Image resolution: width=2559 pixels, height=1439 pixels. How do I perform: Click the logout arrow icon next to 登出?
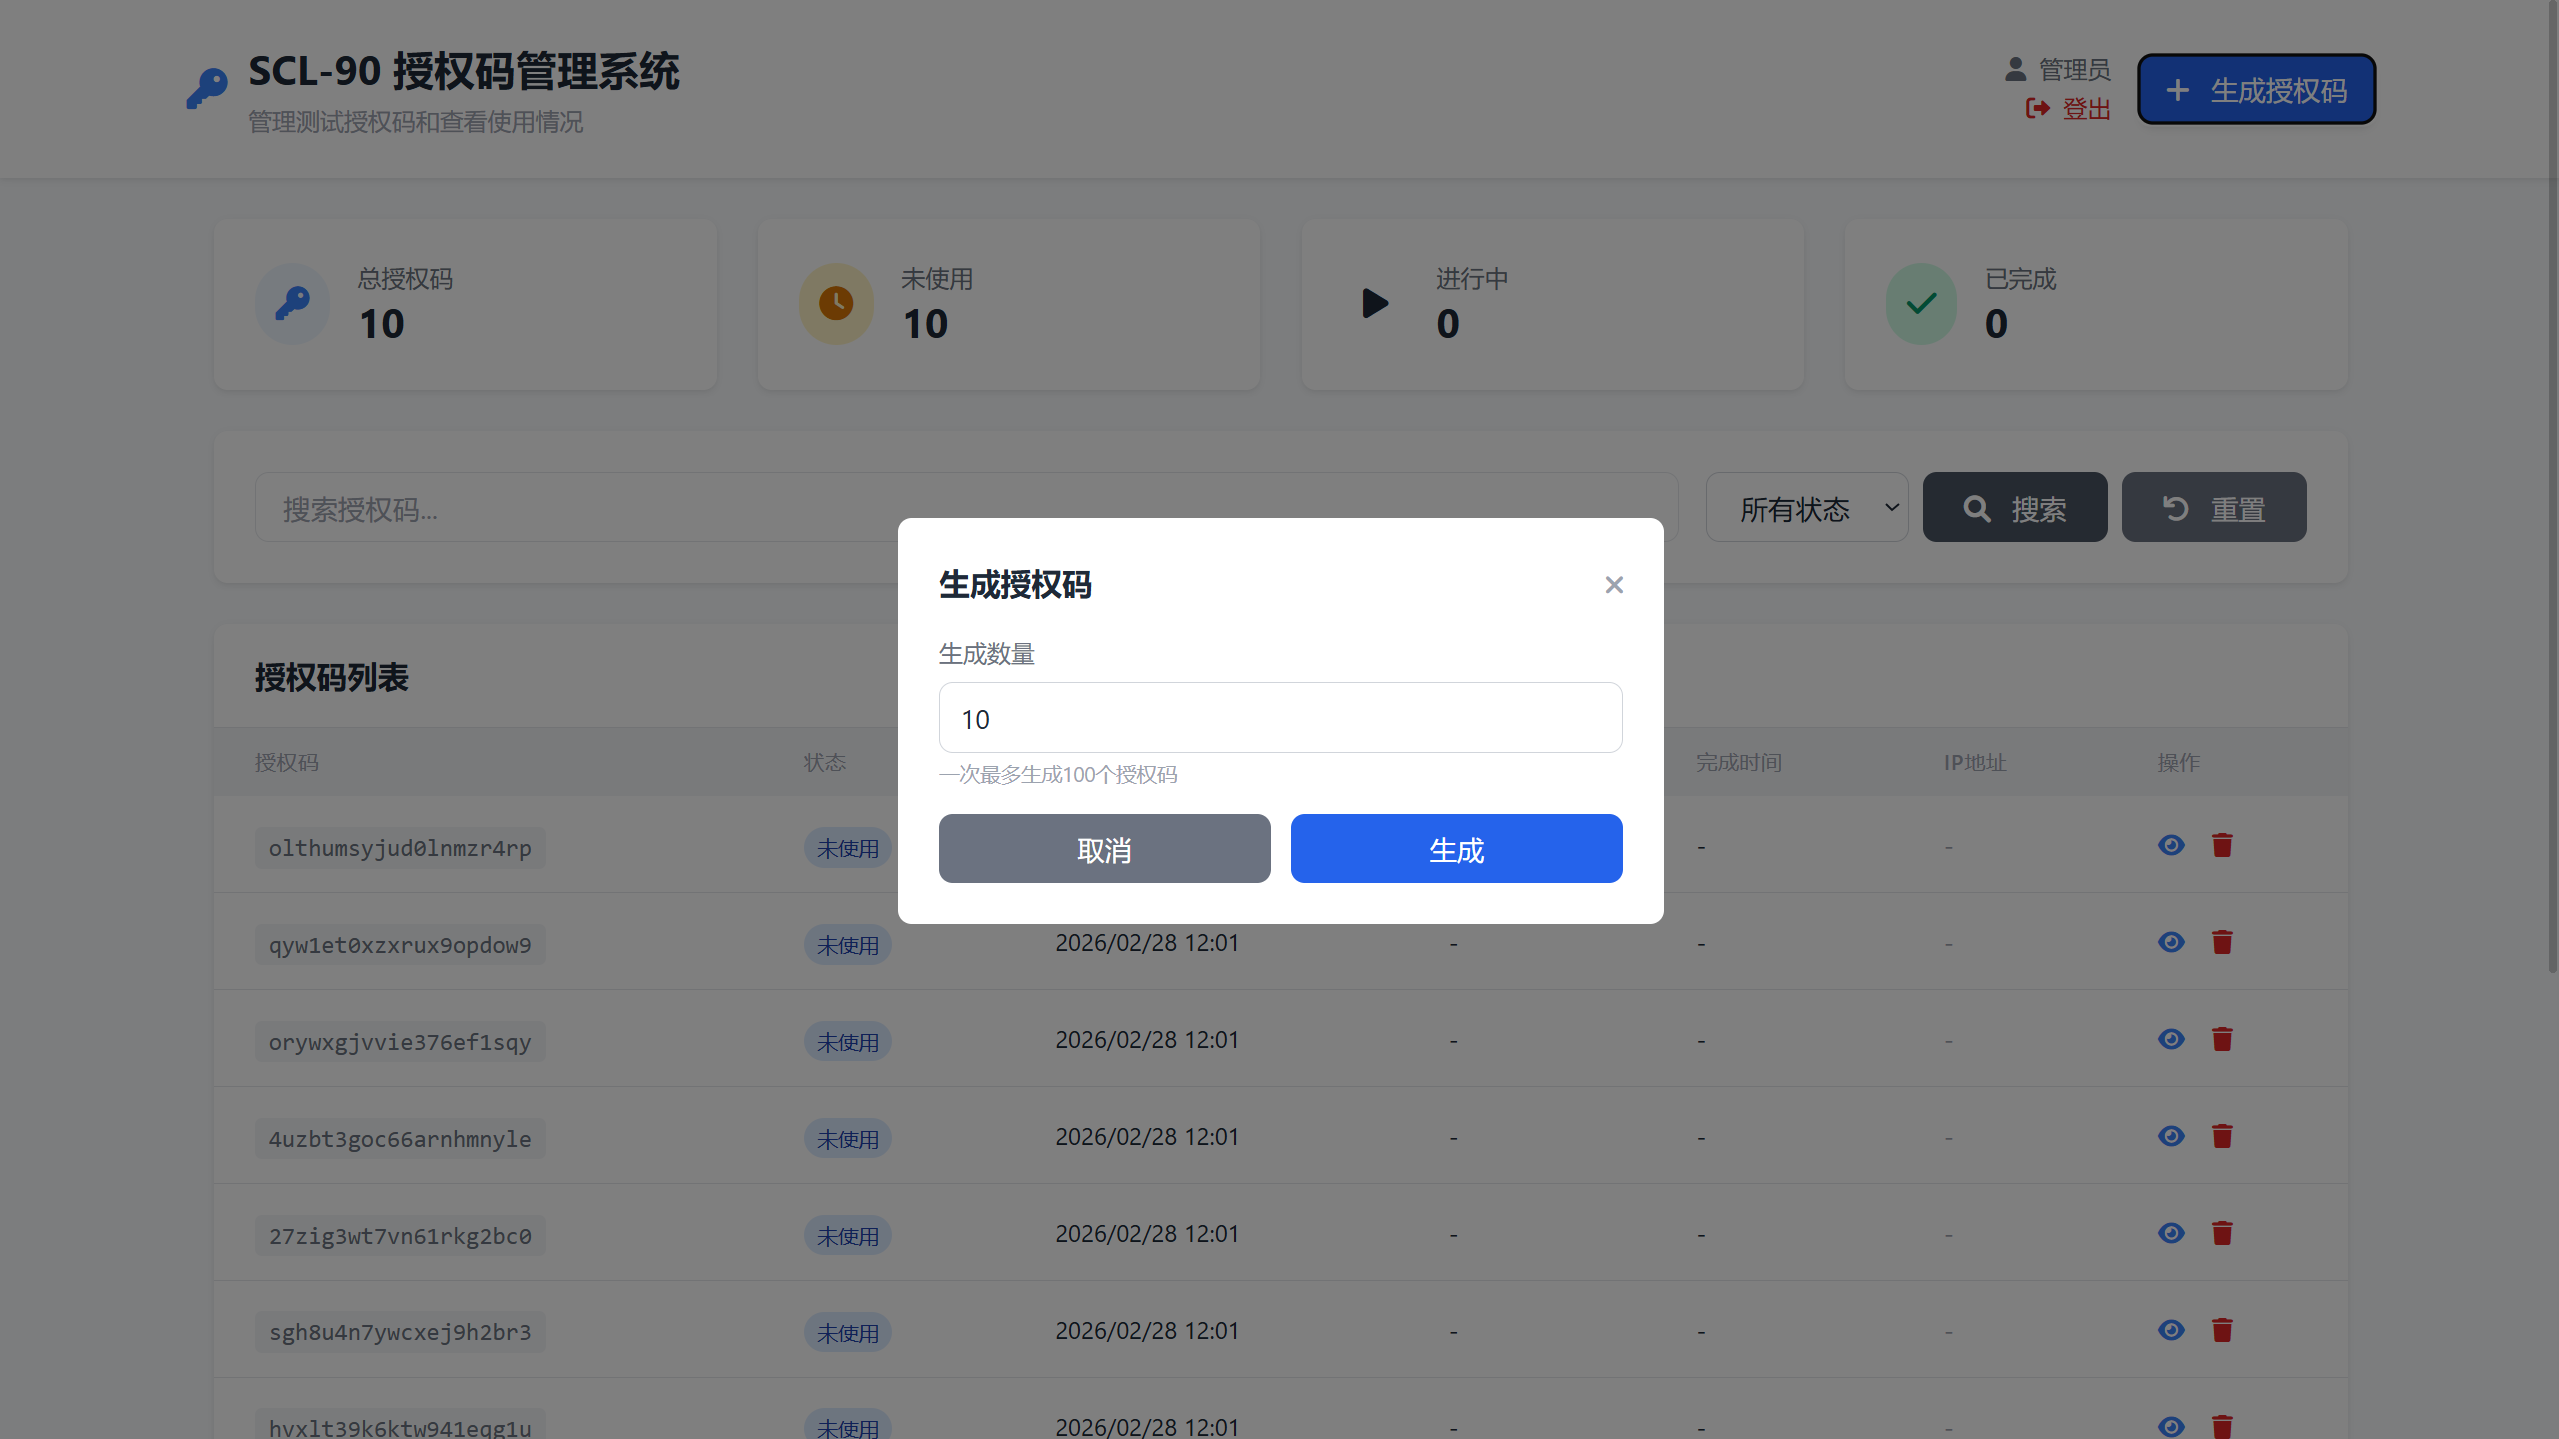tap(2037, 109)
